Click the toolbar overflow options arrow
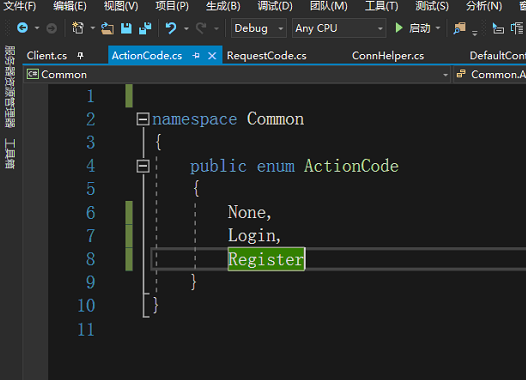This screenshot has width=526, height=380. tap(475, 33)
